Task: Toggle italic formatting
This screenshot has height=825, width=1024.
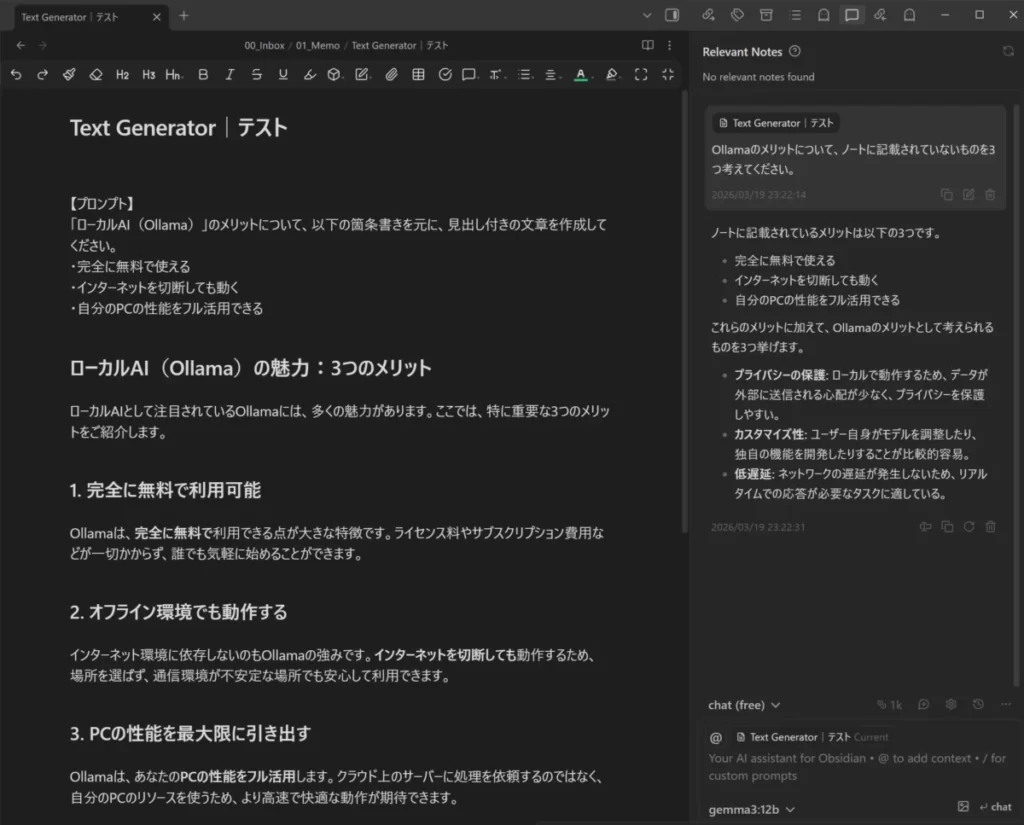Action: 229,74
